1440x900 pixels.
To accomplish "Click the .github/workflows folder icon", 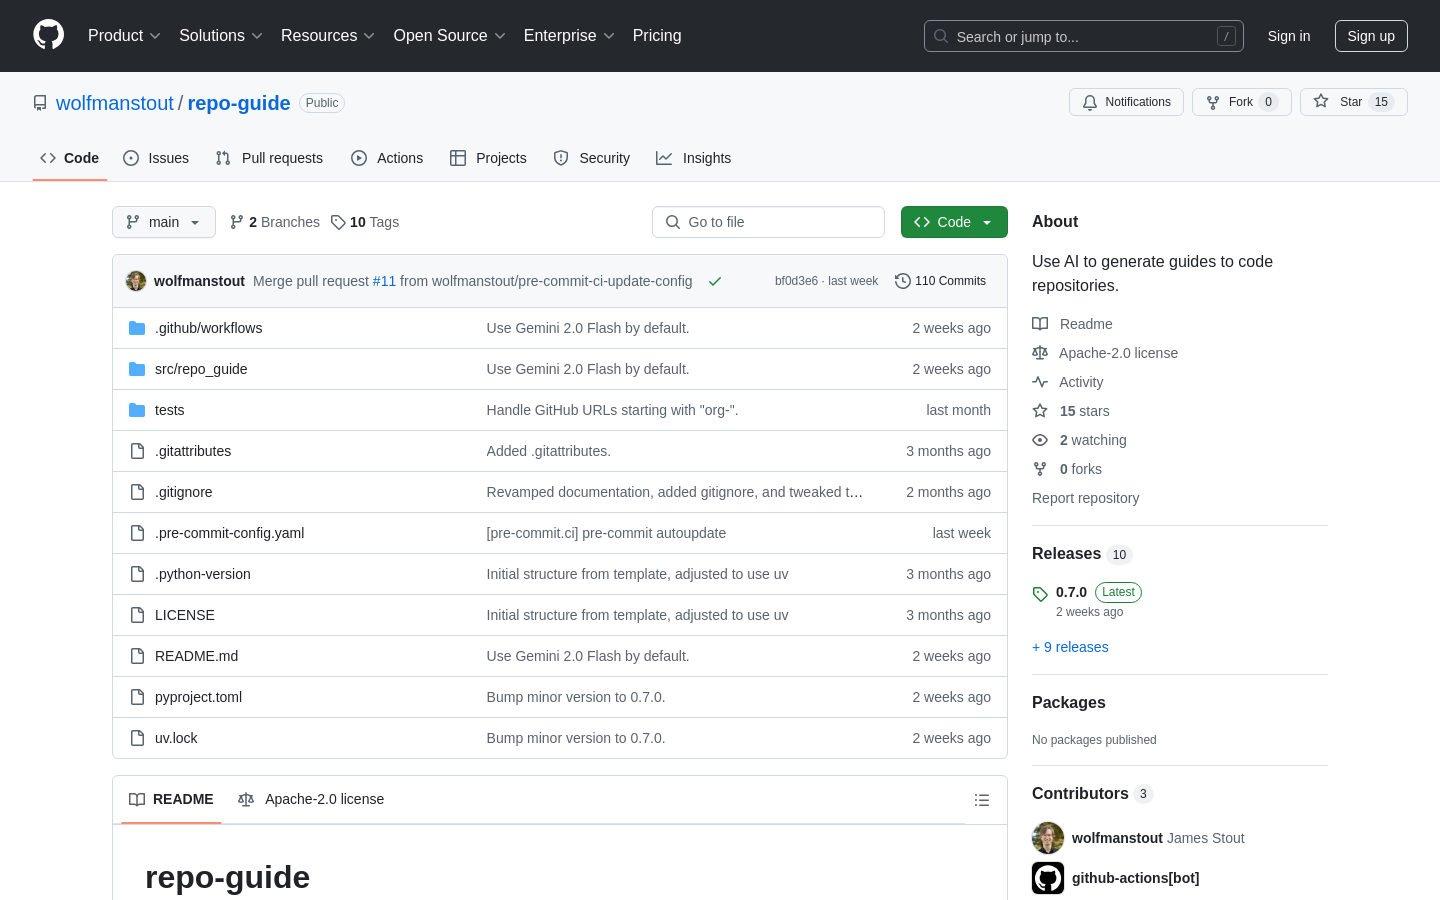I will pyautogui.click(x=137, y=328).
